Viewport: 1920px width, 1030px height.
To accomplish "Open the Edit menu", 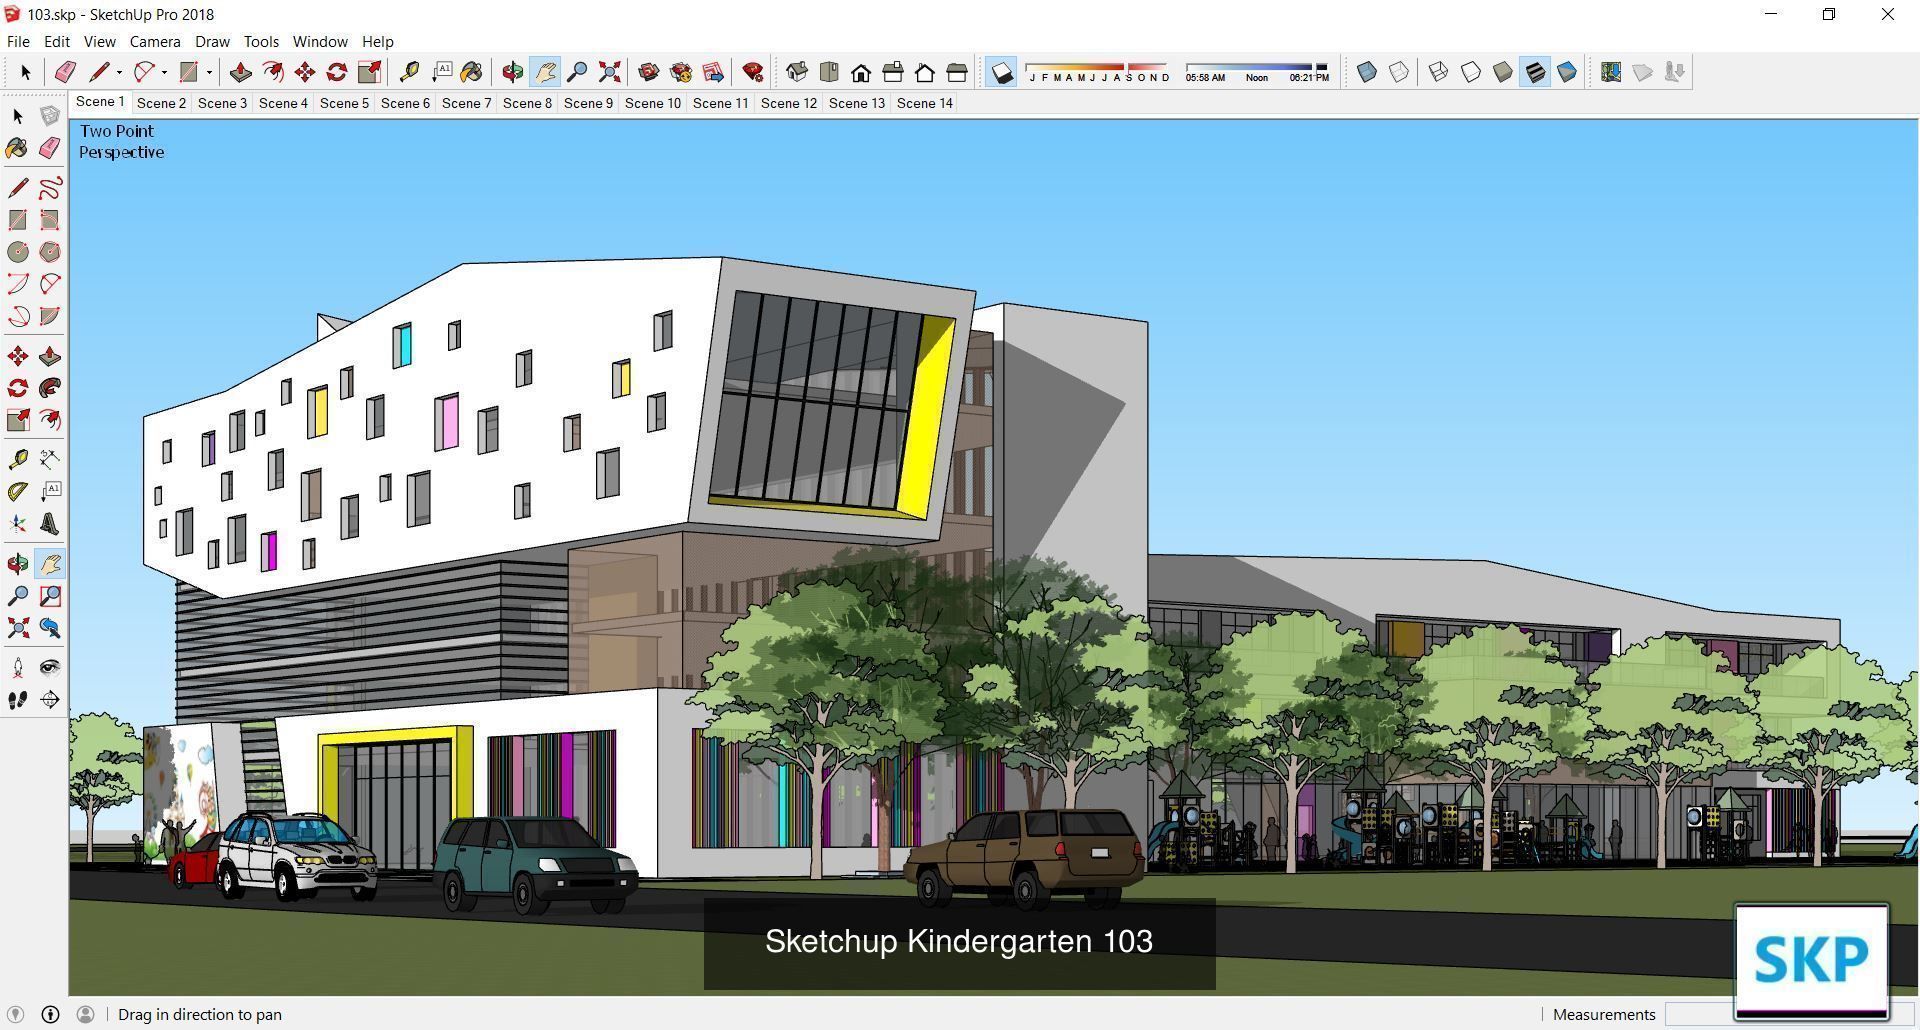I will point(57,42).
